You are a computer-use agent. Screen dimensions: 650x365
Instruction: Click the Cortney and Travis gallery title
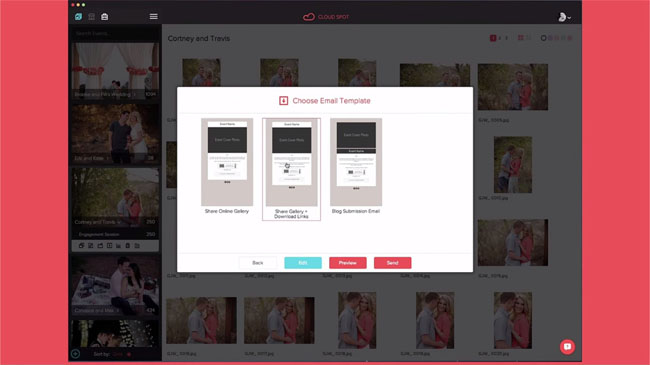pyautogui.click(x=199, y=39)
